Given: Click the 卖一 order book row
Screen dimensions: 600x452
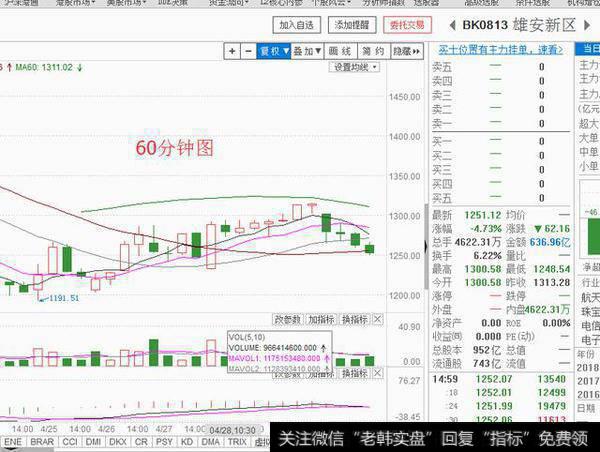Looking at the screenshot, I should [501, 124].
